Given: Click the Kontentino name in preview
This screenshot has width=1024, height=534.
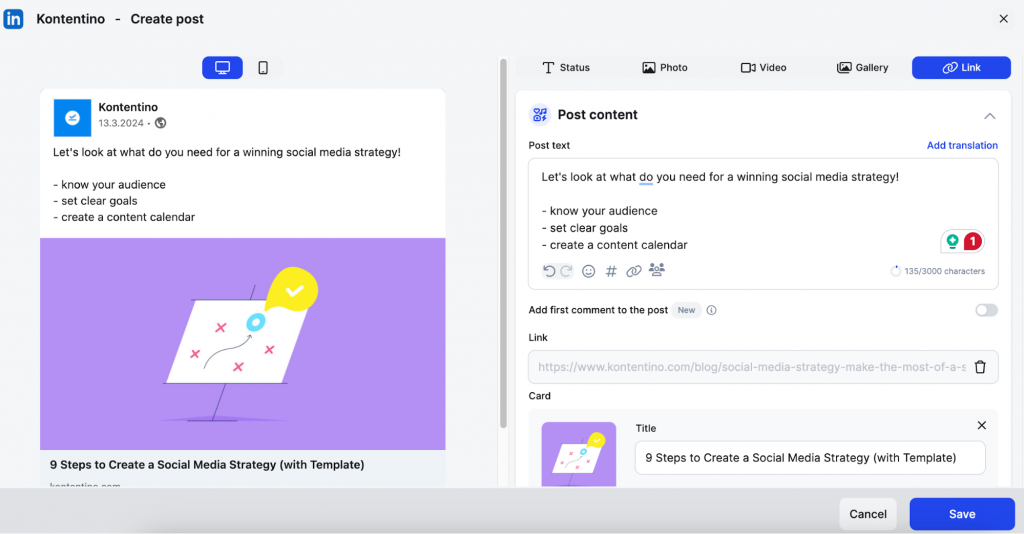Looking at the screenshot, I should tap(128, 107).
